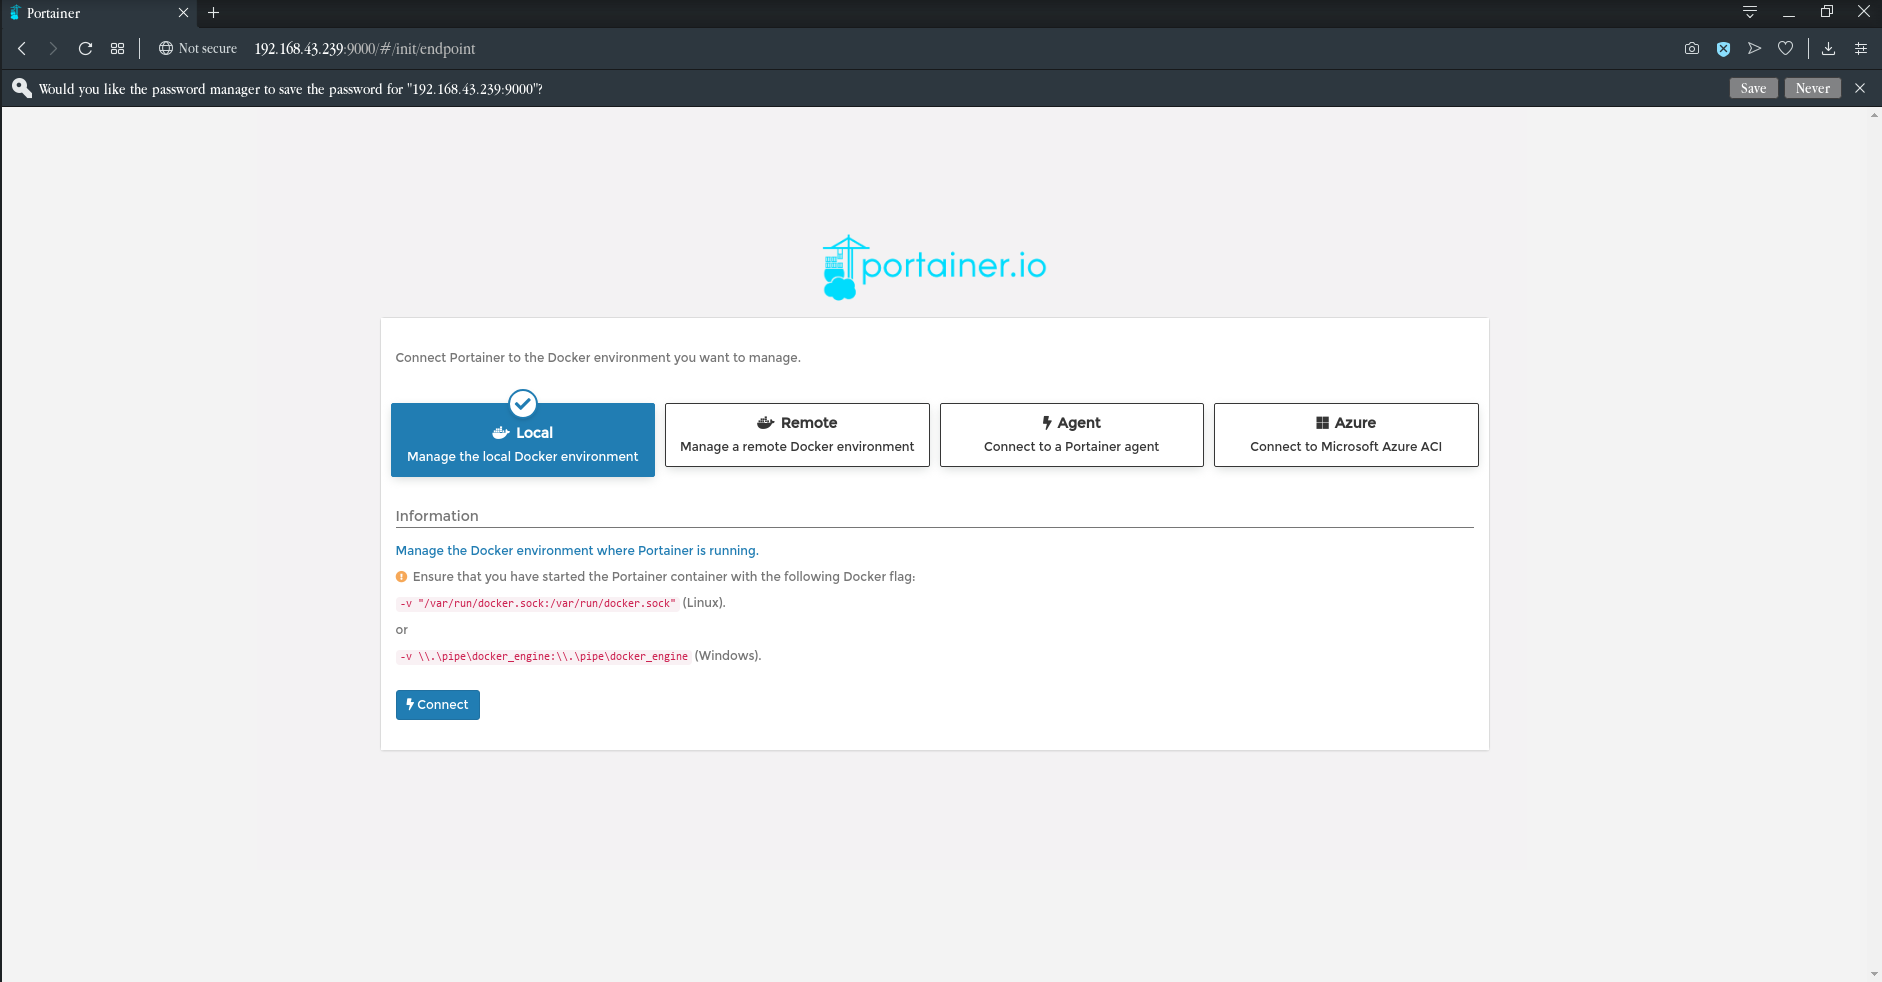Reload the Portainer page

tap(86, 48)
